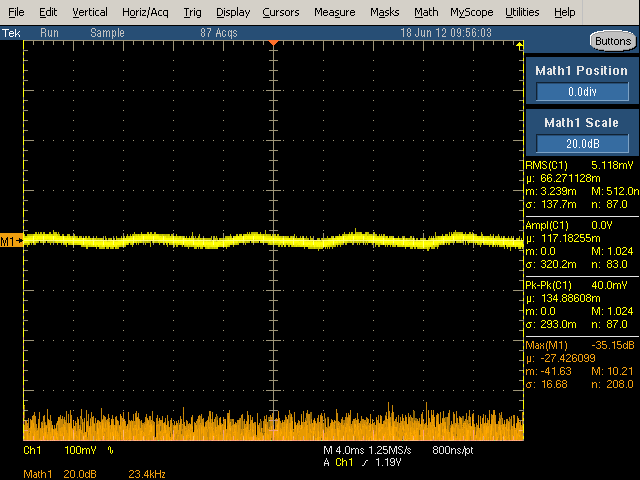Click the Ch1 bandwidth limit coupling icon
Image resolution: width=640 pixels, height=480 pixels.
tap(110, 450)
